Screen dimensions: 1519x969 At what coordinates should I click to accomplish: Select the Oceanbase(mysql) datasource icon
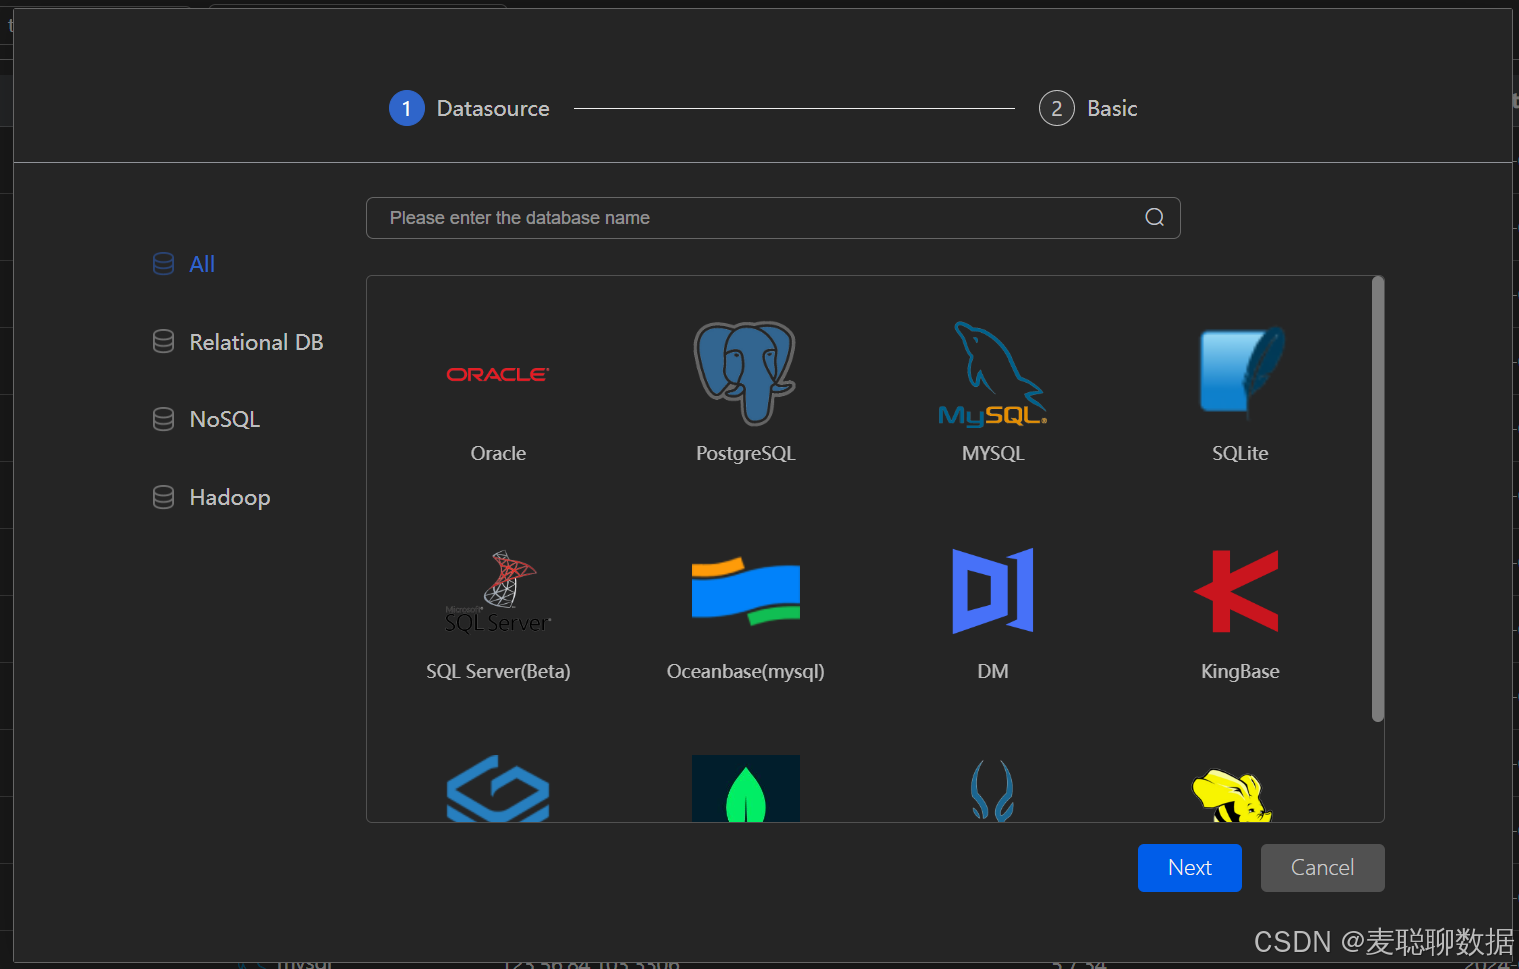pos(746,591)
